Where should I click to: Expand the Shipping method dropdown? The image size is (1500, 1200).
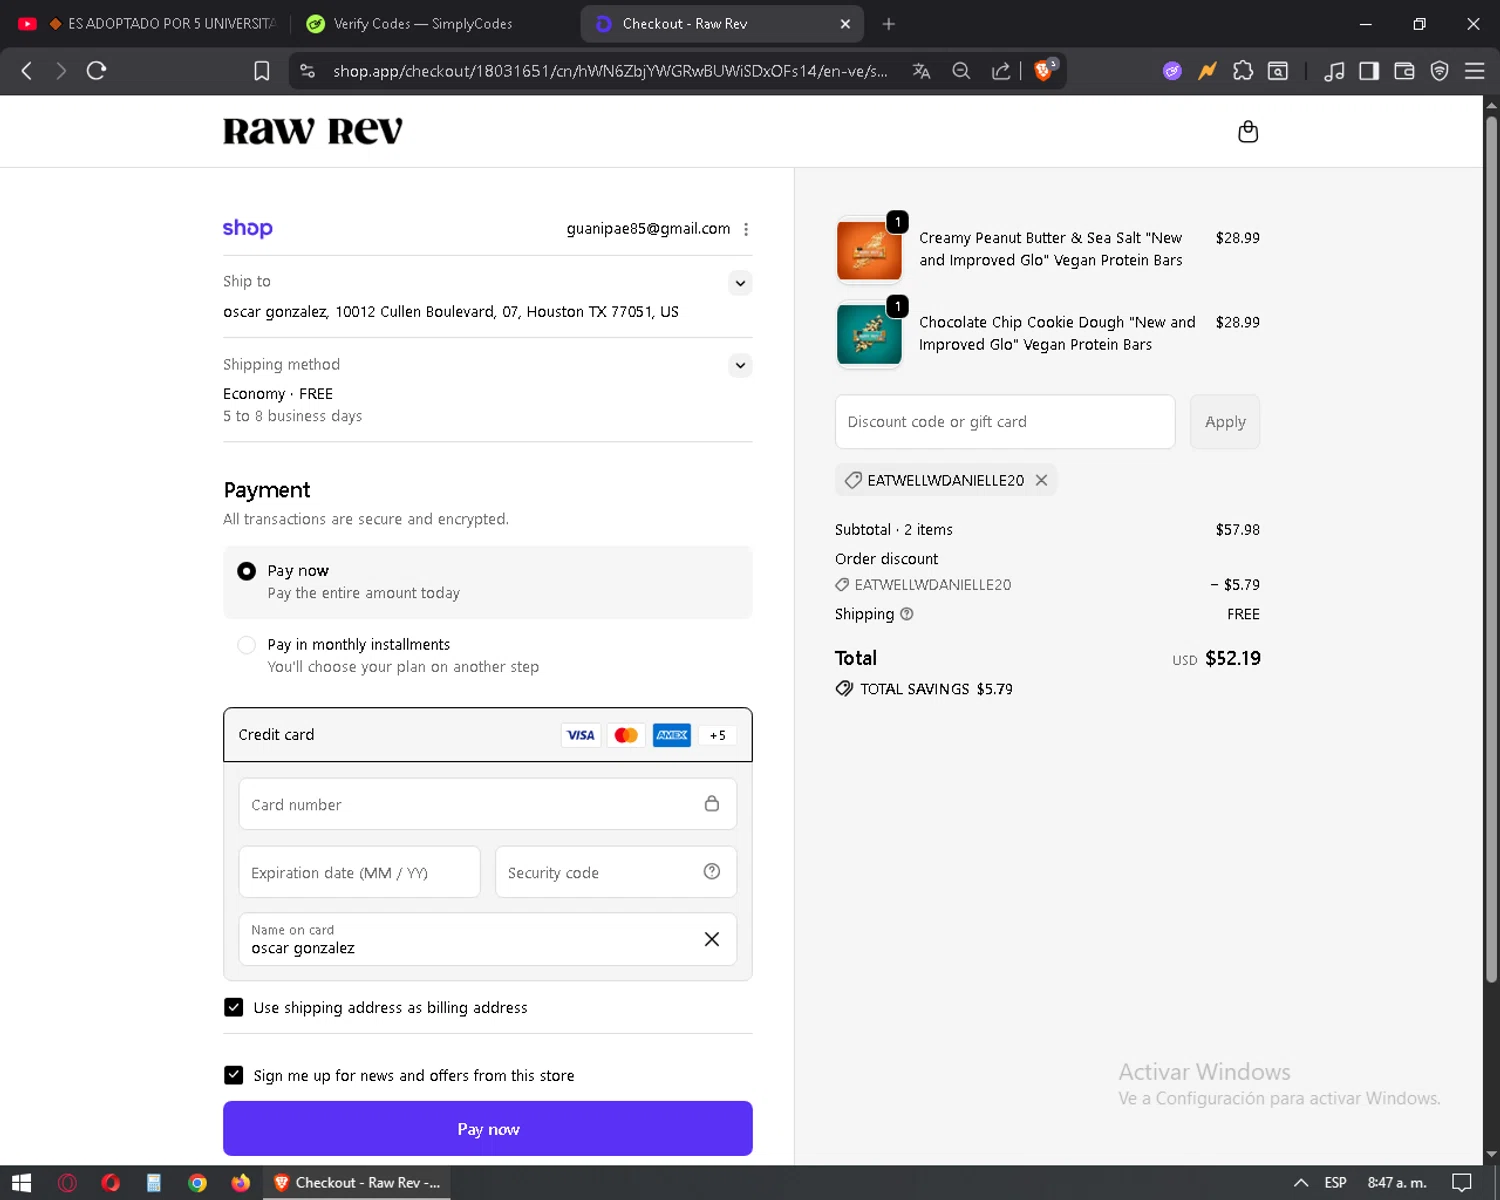coord(740,365)
